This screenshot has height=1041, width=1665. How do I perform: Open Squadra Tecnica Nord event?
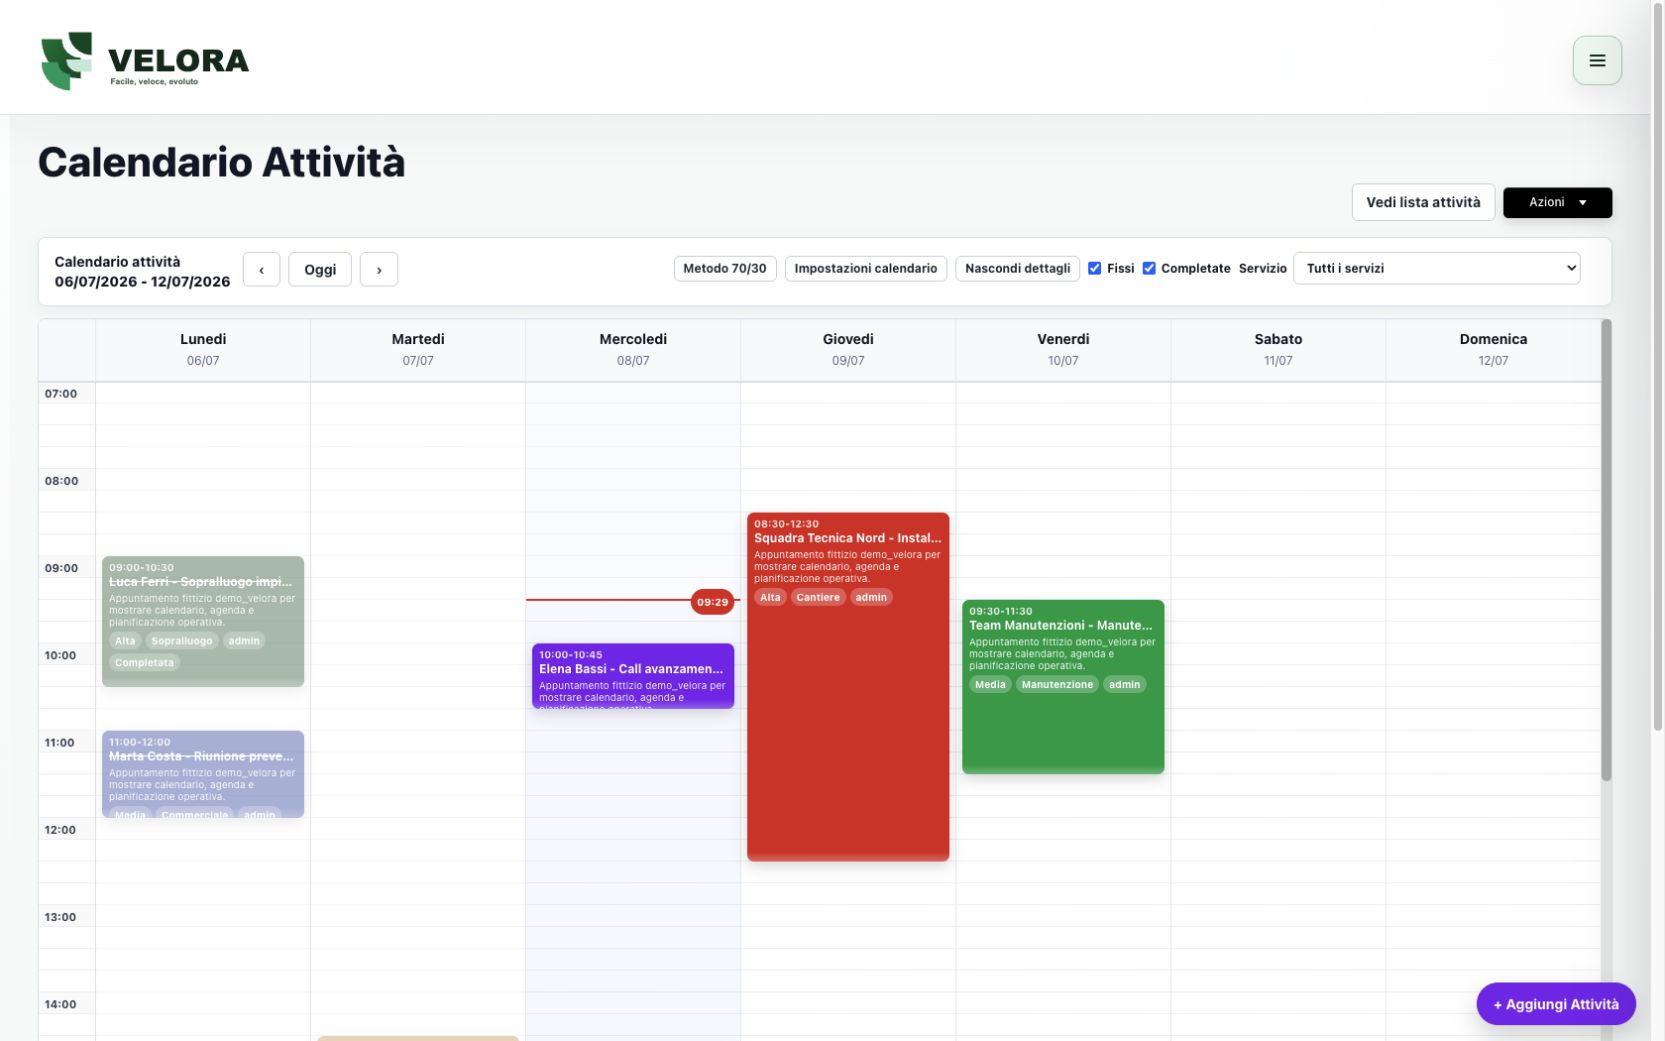[848, 686]
